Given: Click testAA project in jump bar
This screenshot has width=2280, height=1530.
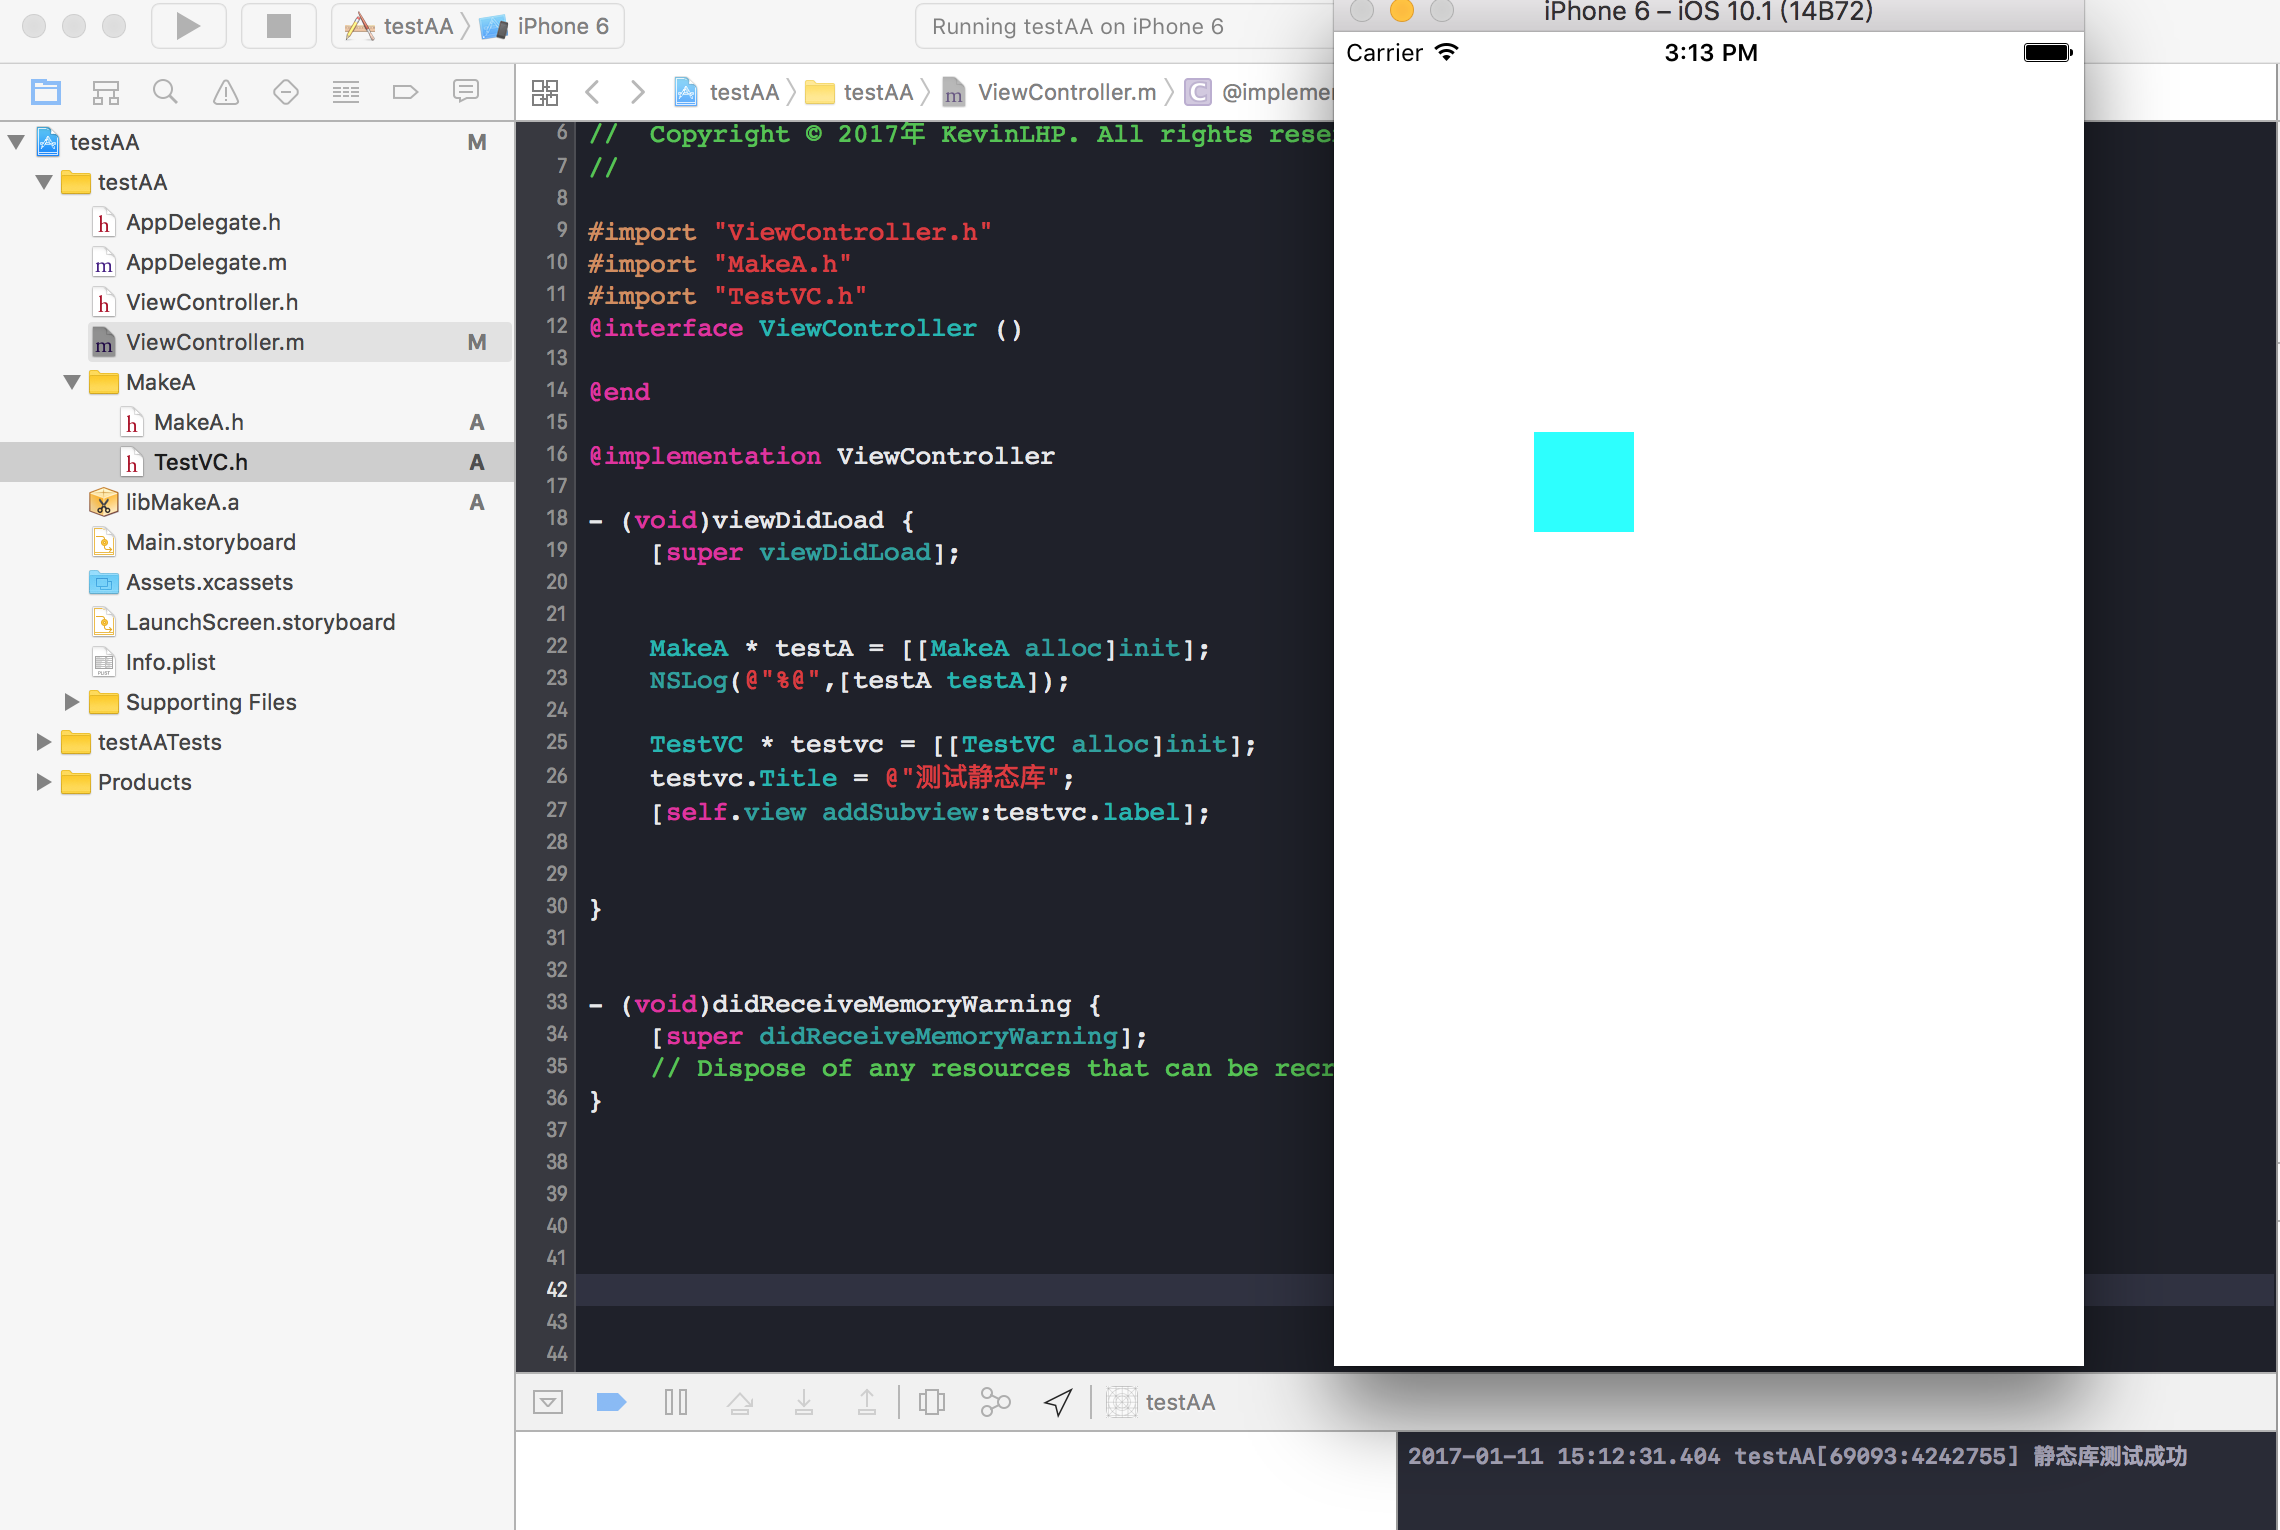Looking at the screenshot, I should pyautogui.click(x=727, y=92).
